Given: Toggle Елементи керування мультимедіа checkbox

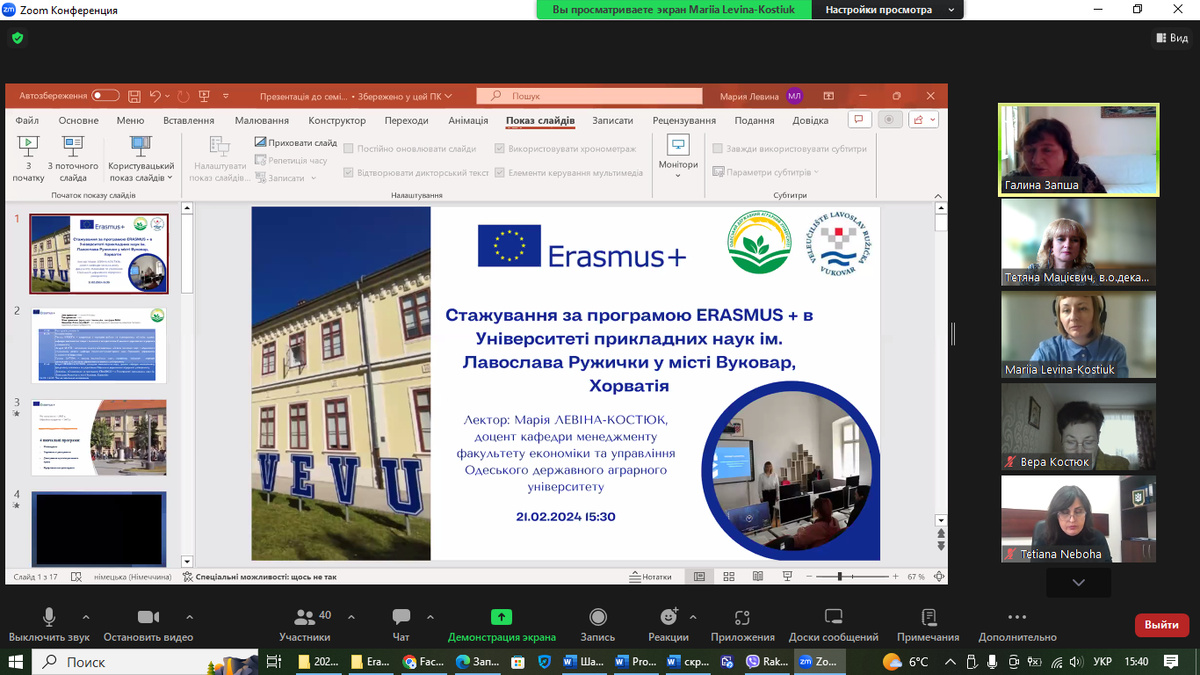Looking at the screenshot, I should [500, 172].
